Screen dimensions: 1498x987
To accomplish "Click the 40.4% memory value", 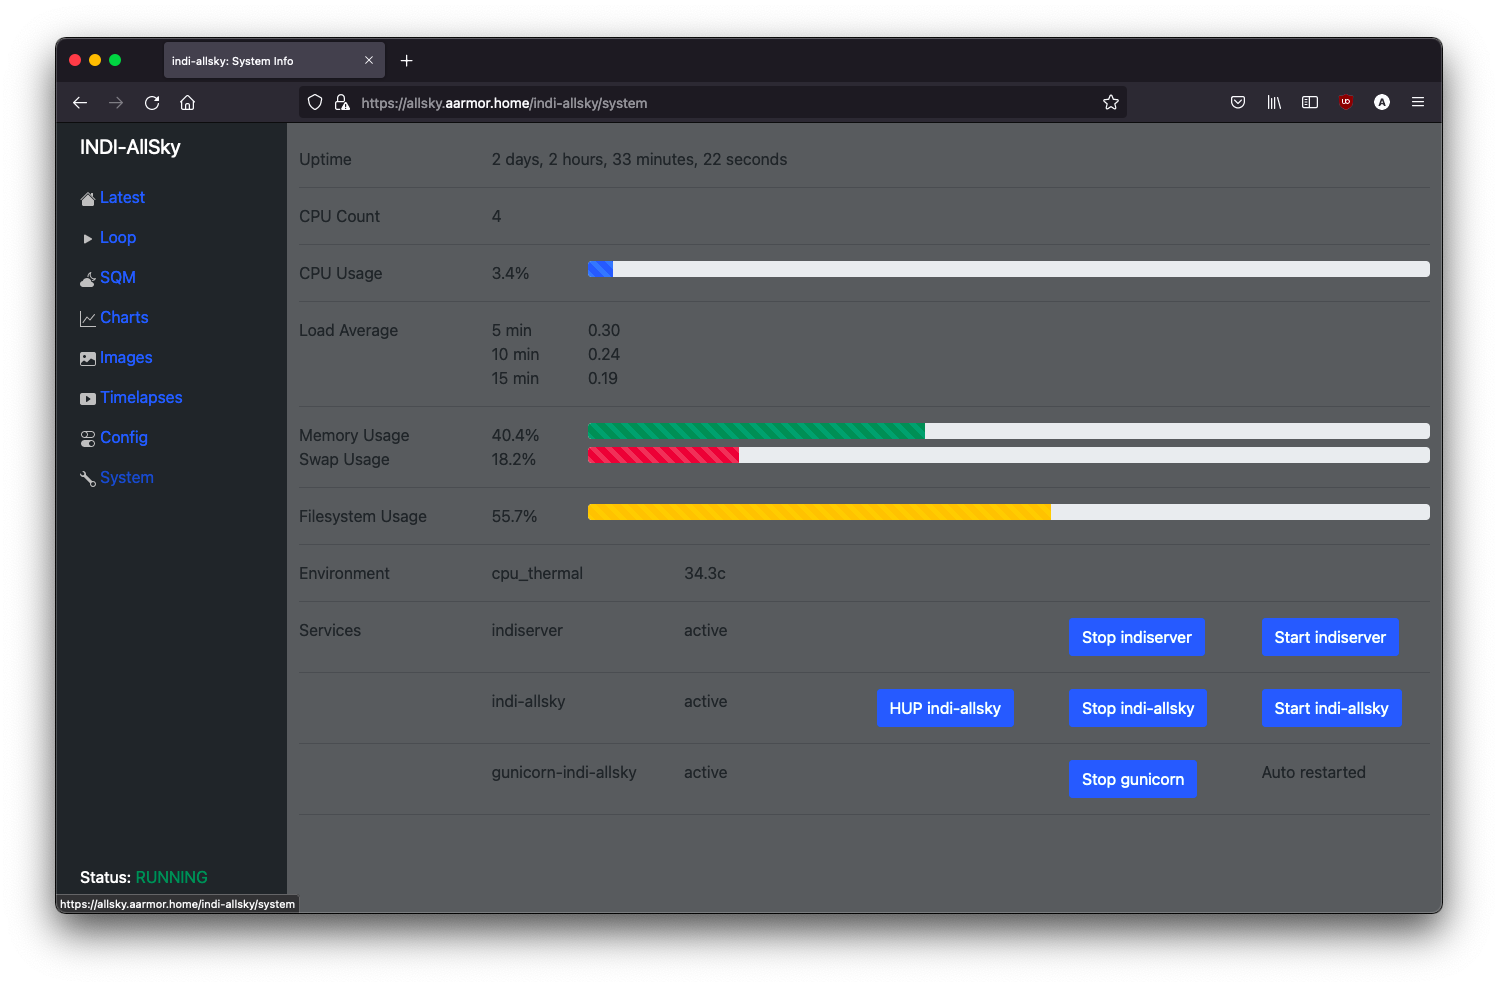I will (x=515, y=435).
